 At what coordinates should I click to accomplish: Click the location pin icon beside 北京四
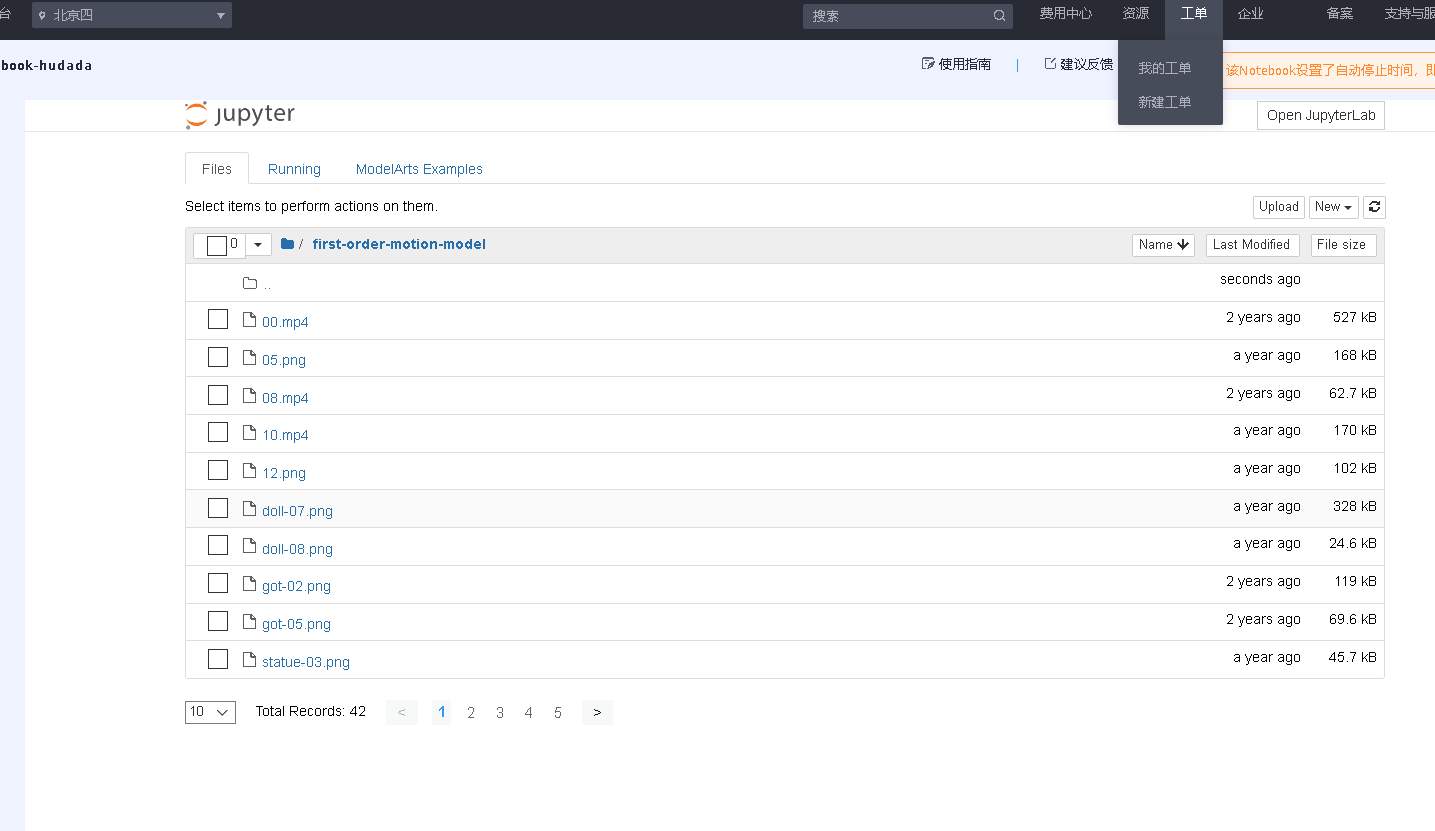[42, 16]
